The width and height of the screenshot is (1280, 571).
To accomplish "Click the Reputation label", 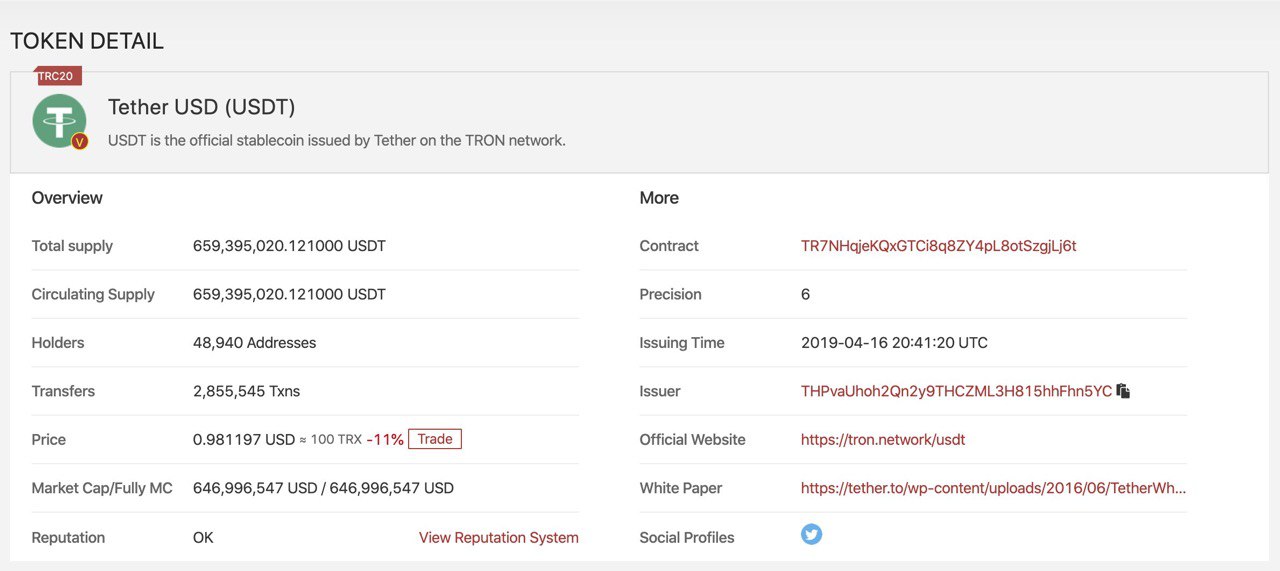I will (x=68, y=537).
